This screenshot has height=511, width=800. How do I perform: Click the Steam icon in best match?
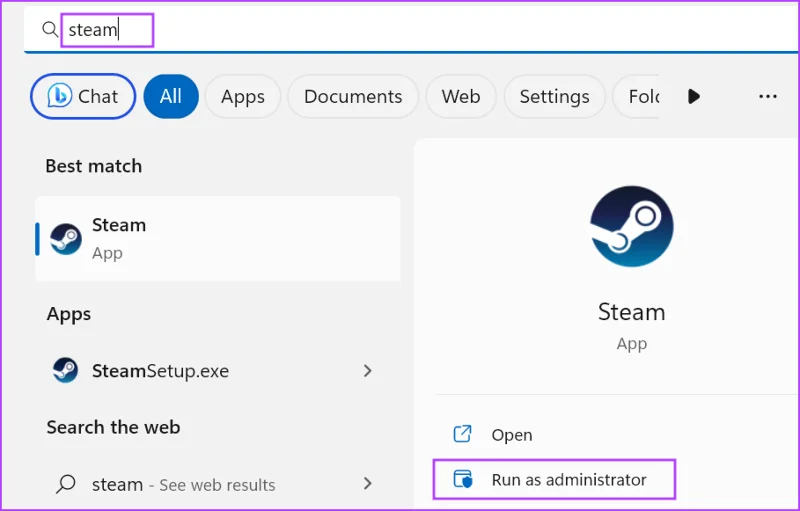point(66,239)
